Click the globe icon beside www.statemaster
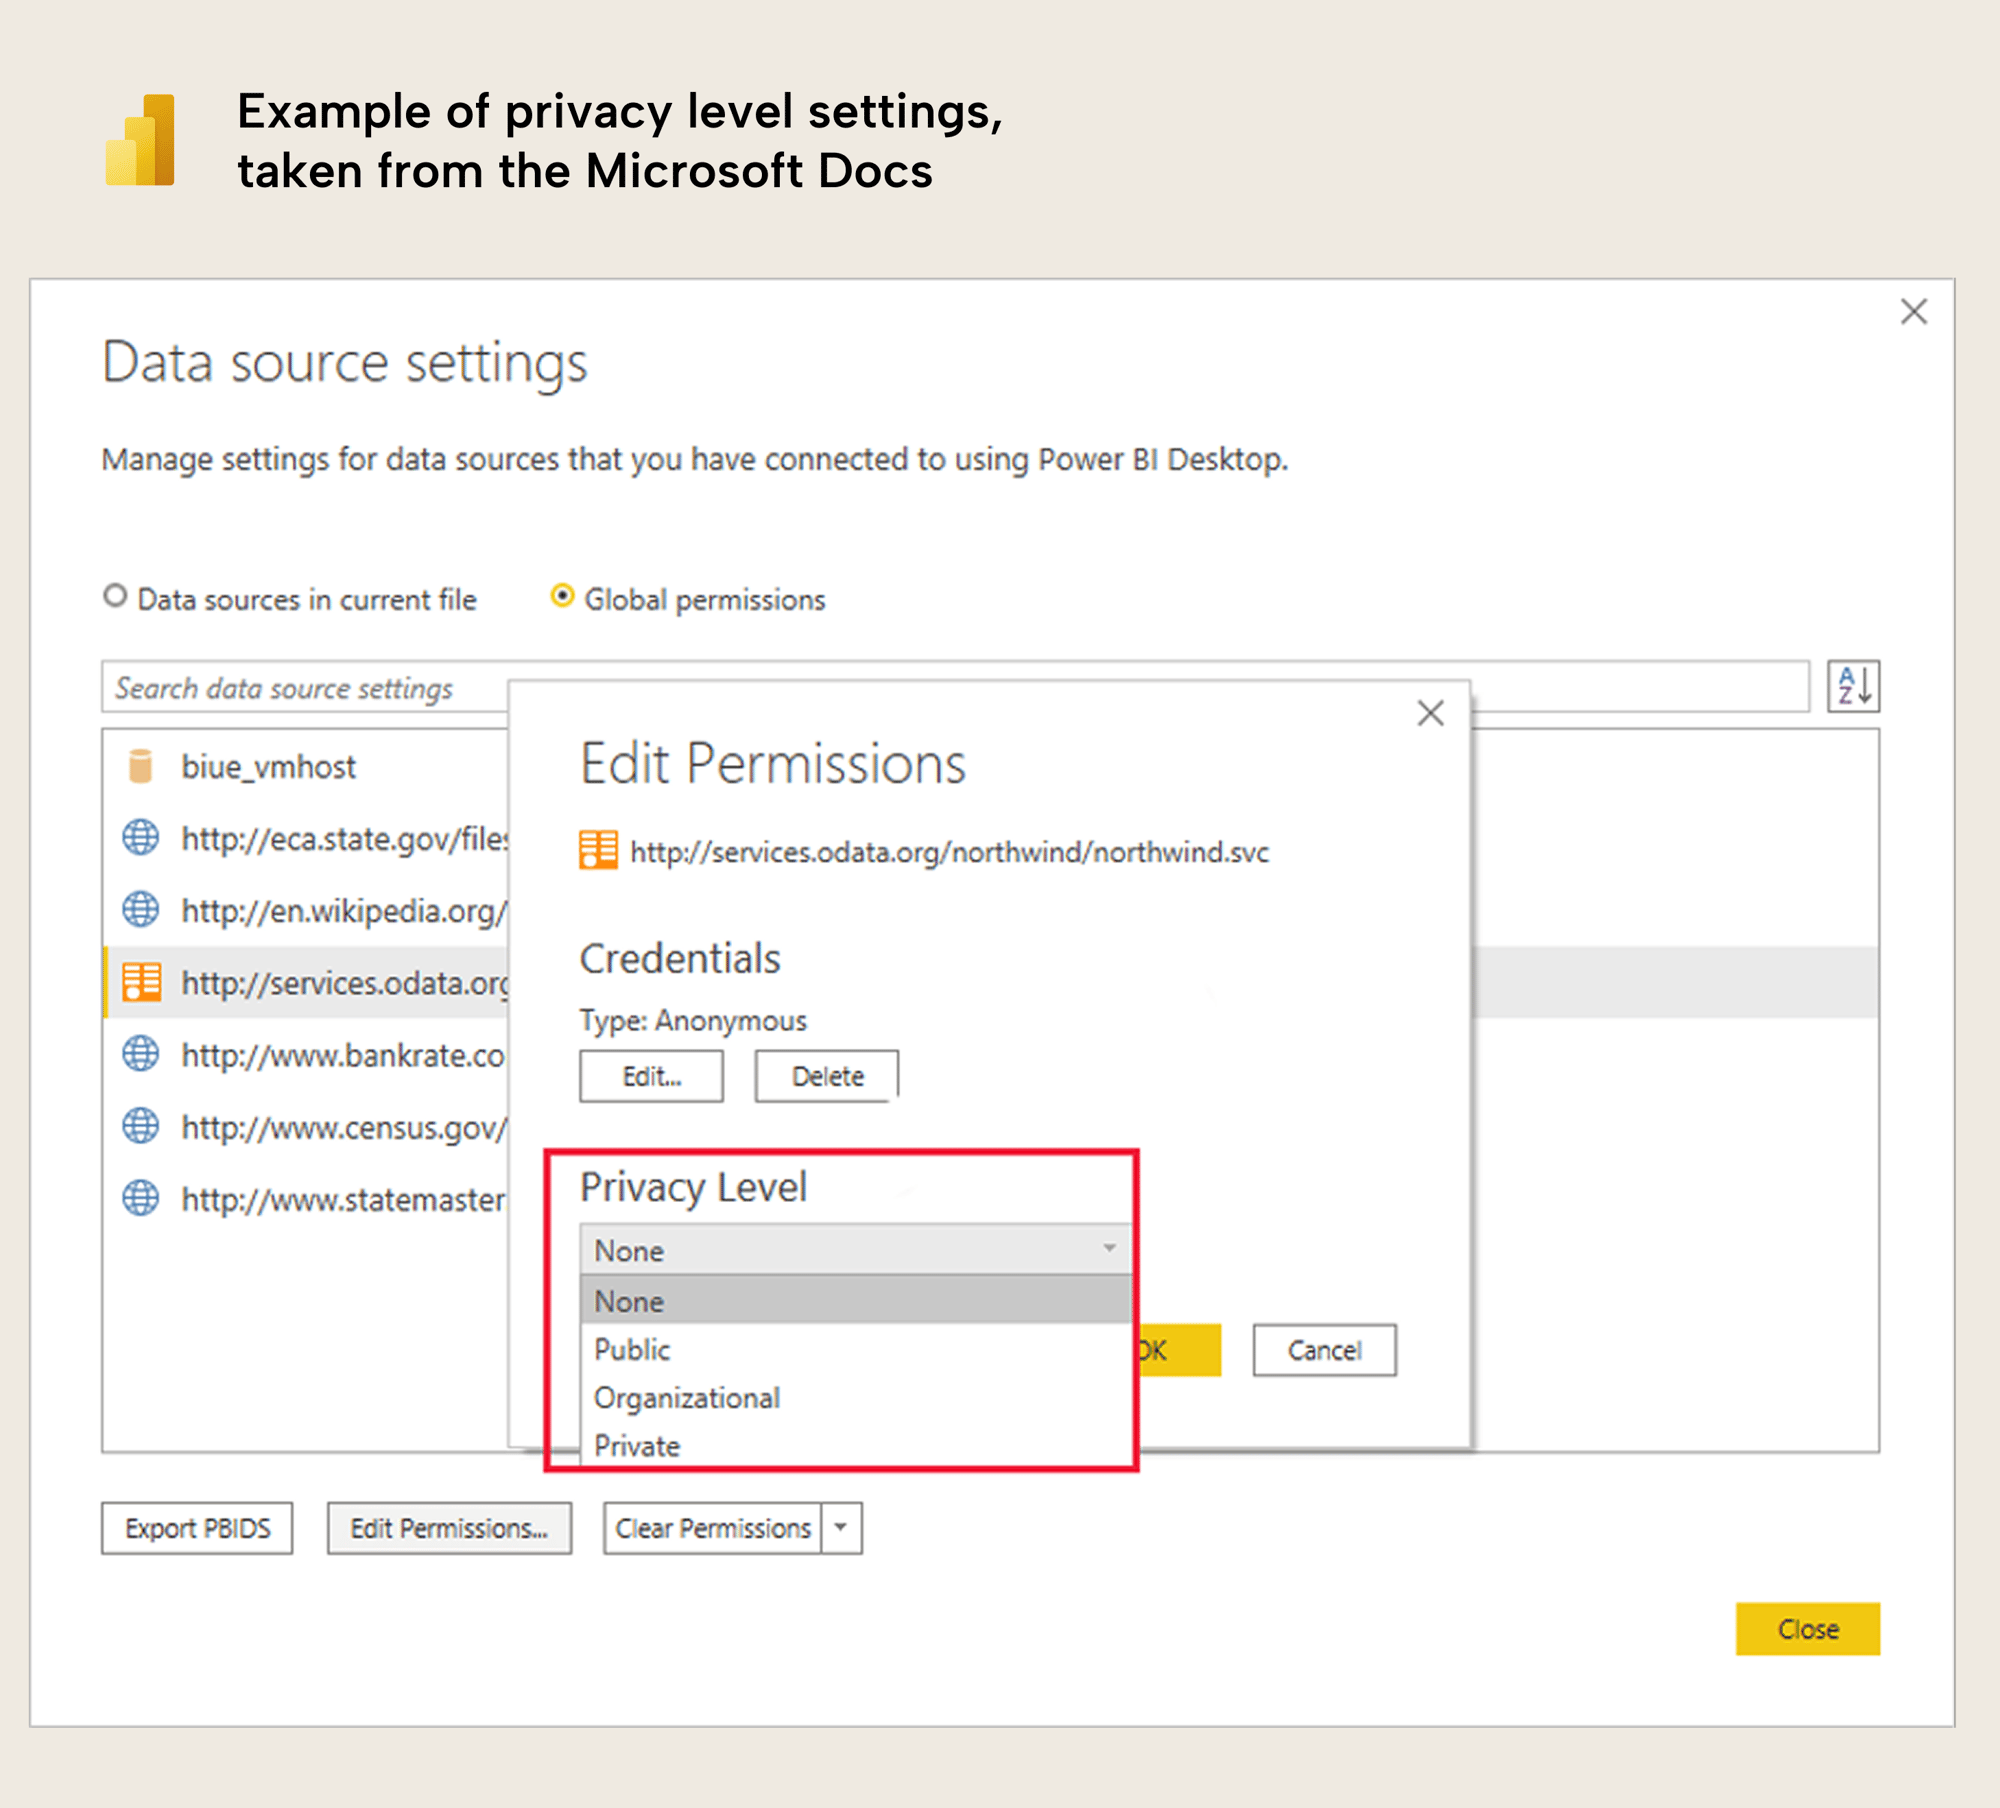The image size is (2000, 1808). point(141,1198)
